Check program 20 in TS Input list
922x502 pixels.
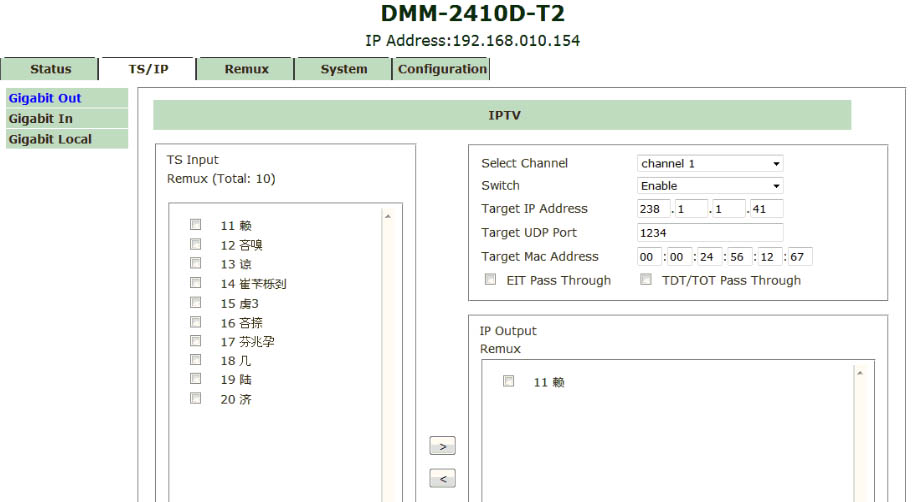point(195,399)
